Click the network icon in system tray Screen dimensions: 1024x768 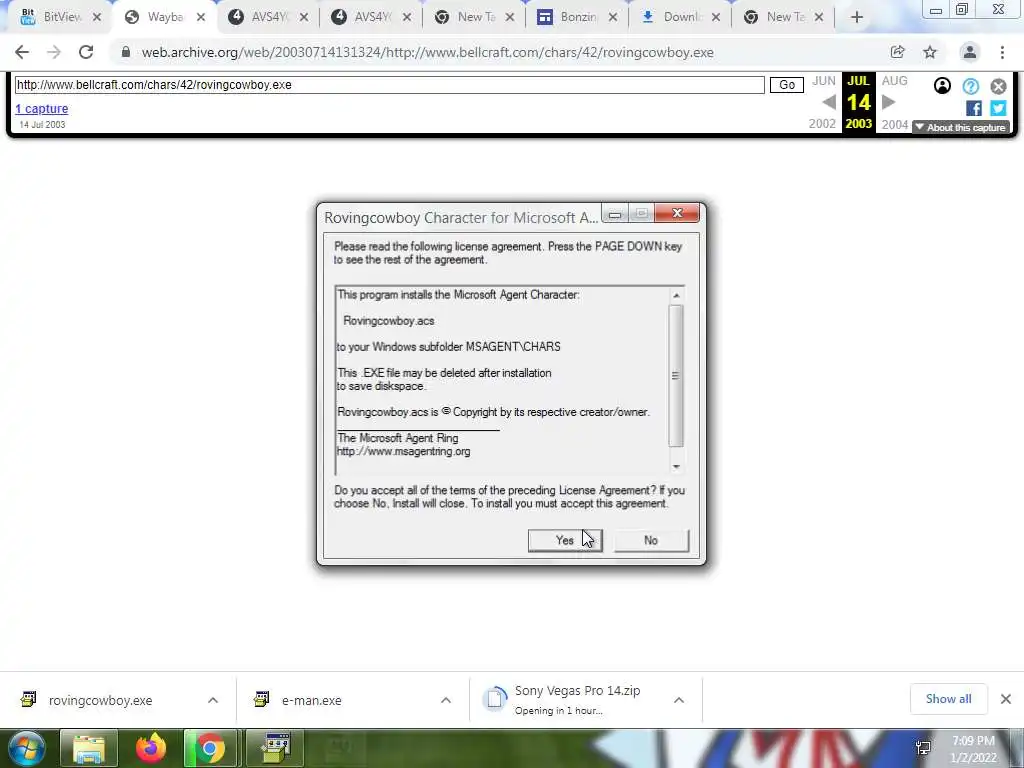[923, 748]
